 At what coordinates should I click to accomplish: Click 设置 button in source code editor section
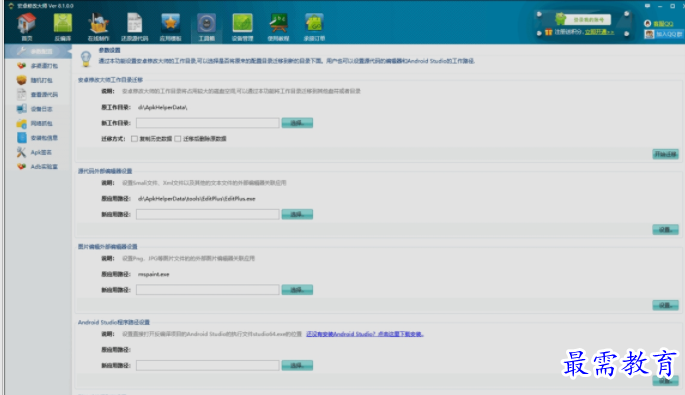coord(665,230)
